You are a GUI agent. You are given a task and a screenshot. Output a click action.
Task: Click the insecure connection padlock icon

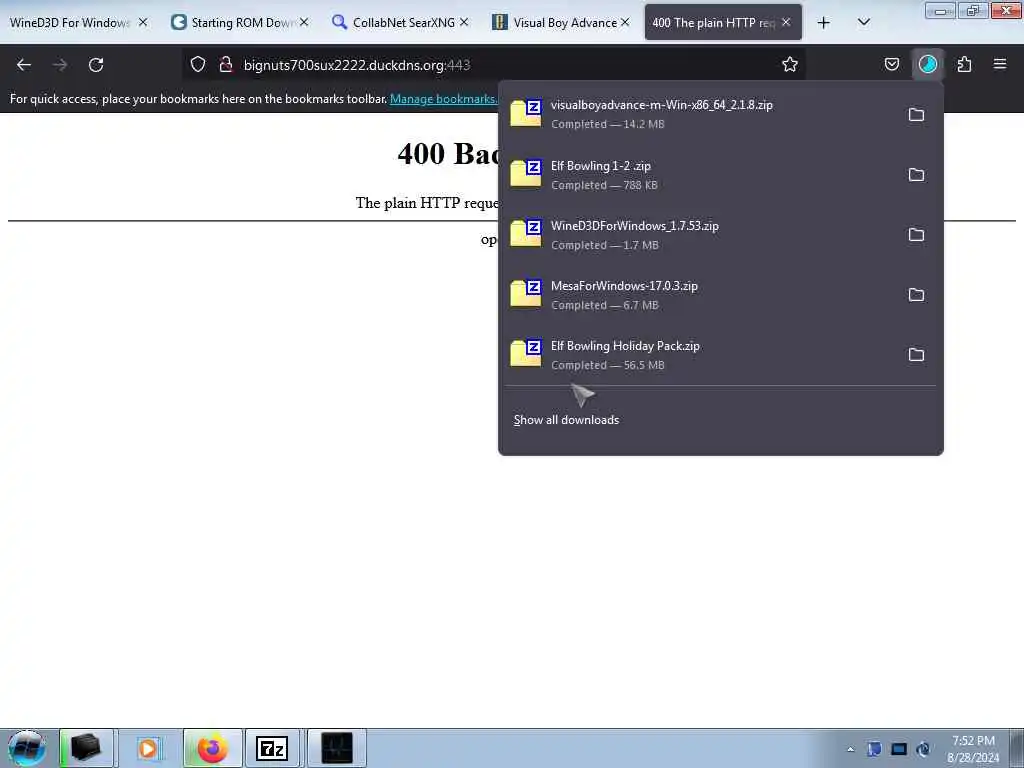click(x=226, y=64)
